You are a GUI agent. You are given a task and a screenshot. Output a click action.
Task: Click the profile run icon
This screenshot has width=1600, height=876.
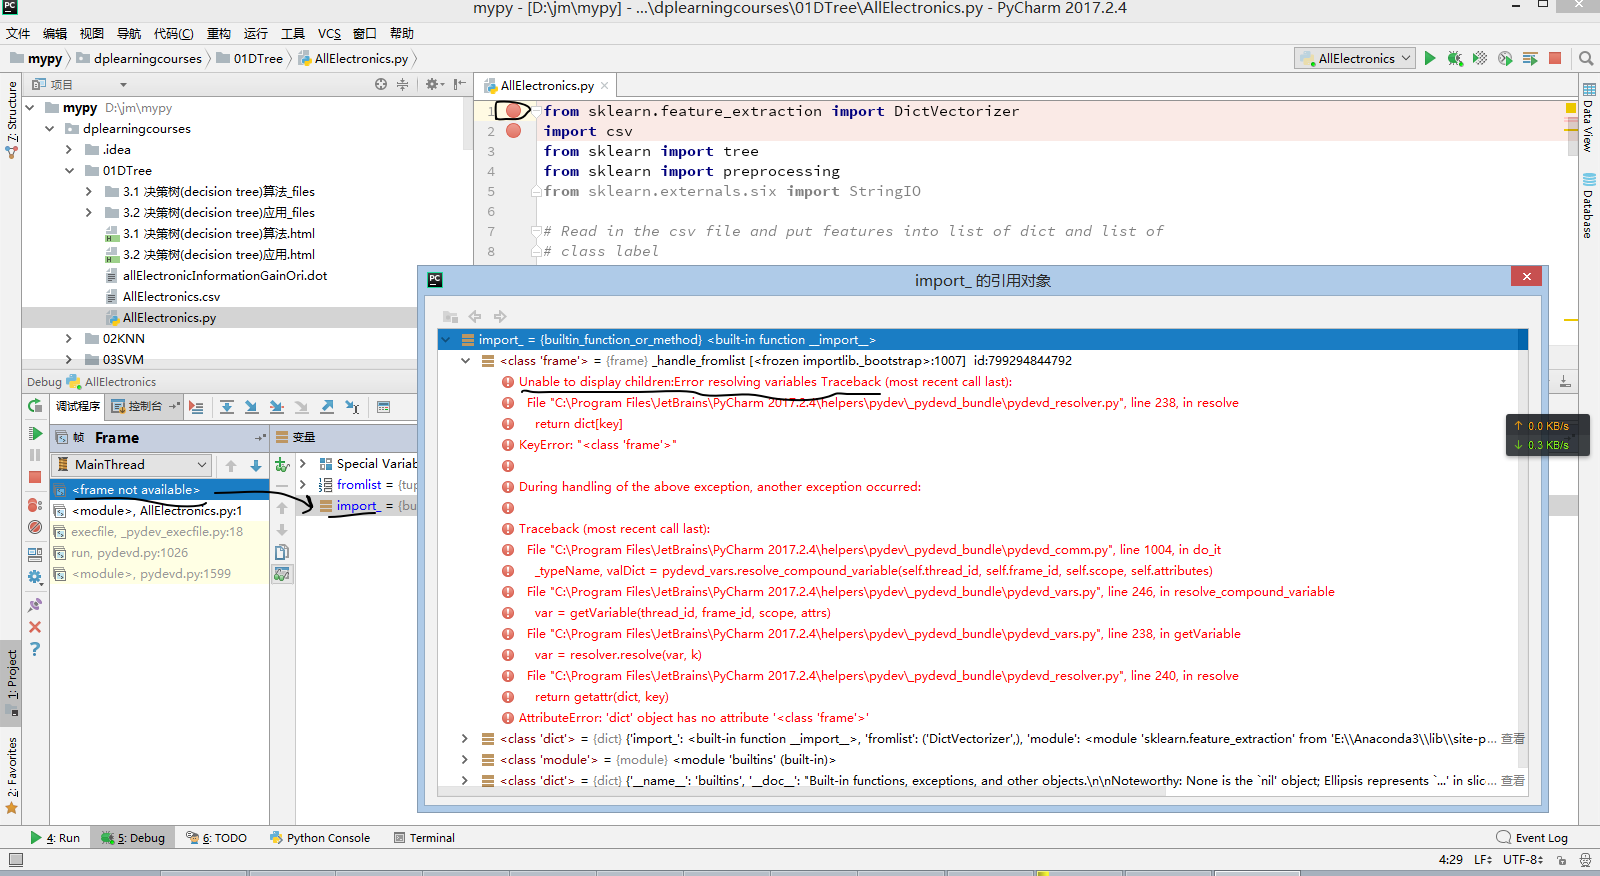click(x=1505, y=58)
